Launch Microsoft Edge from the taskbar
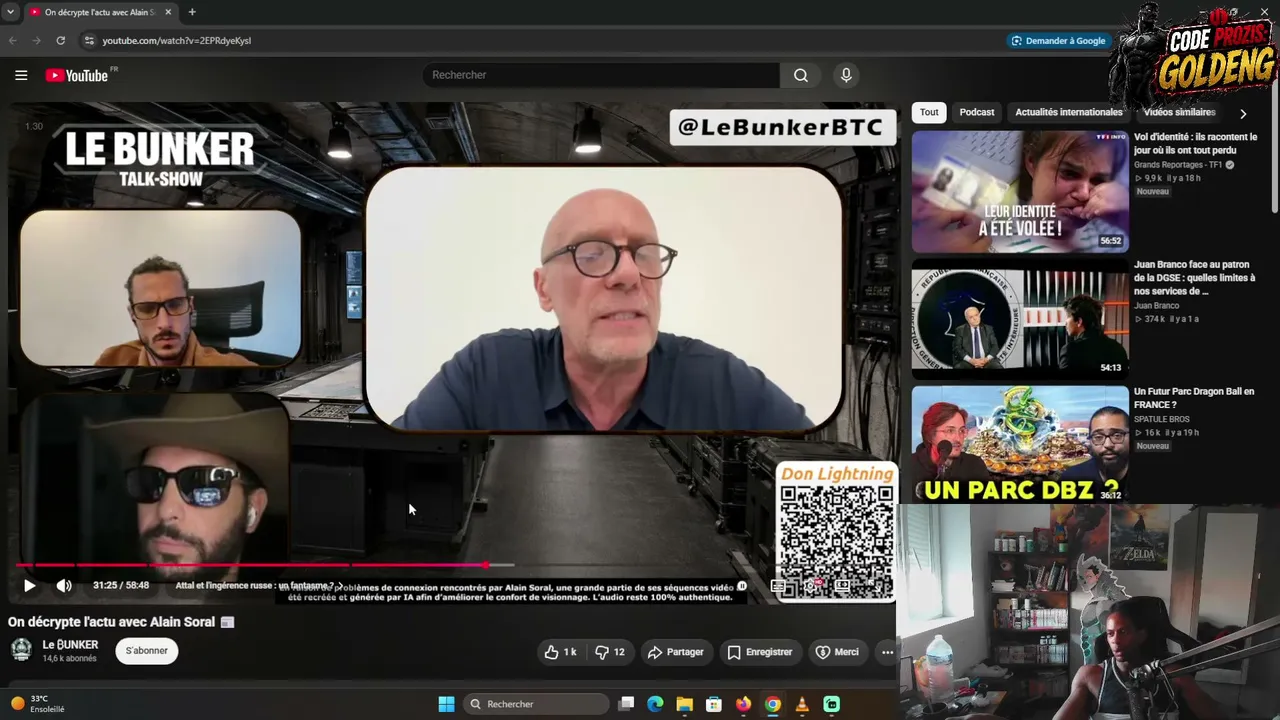The image size is (1280, 720). (x=655, y=704)
